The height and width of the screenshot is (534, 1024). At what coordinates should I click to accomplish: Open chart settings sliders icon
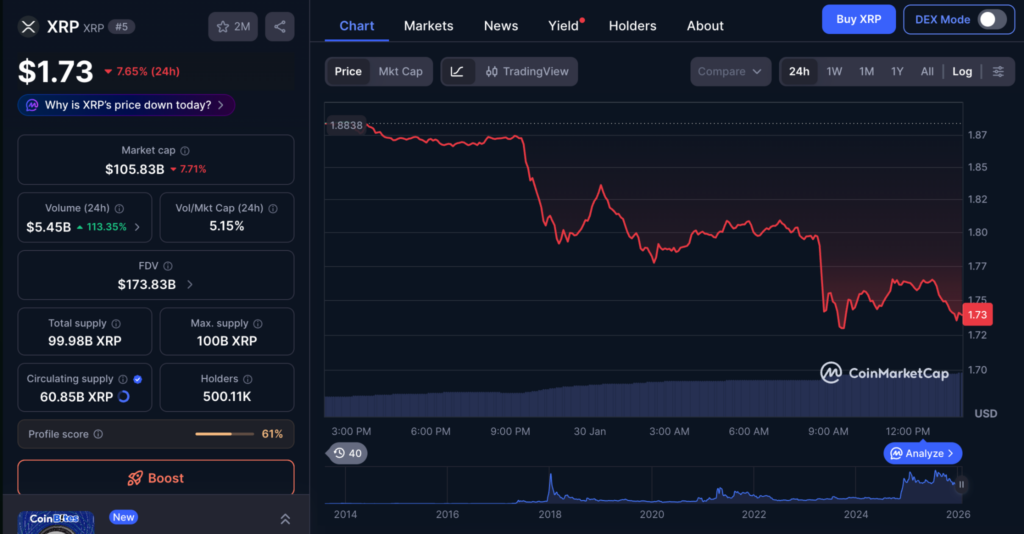997,72
